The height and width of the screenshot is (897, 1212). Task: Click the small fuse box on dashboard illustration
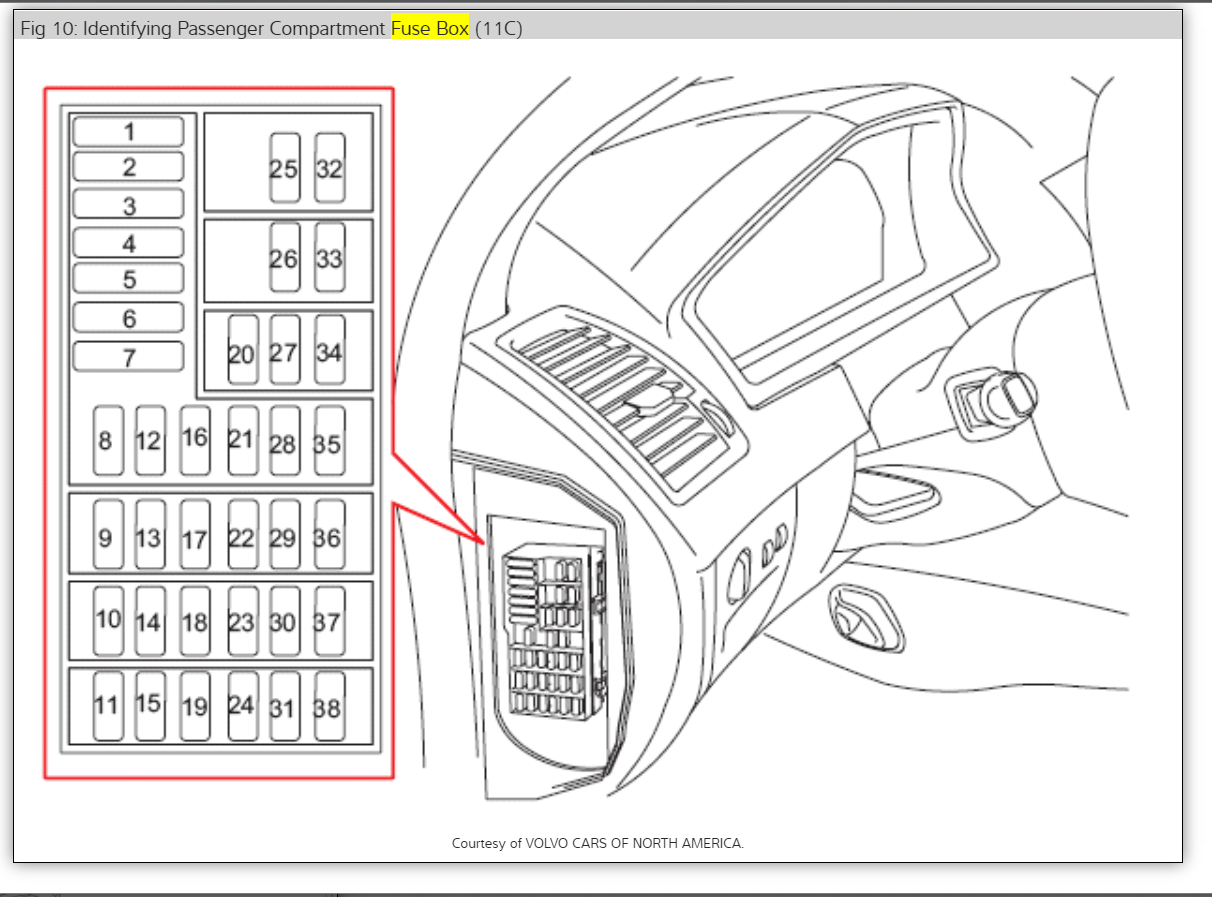tap(553, 633)
